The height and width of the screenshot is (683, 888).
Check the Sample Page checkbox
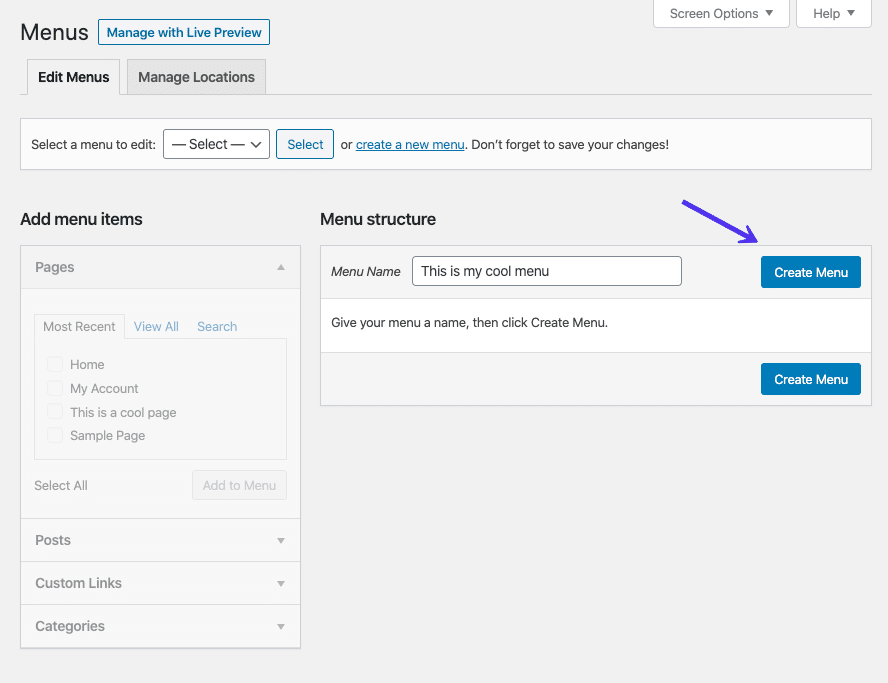pos(54,436)
